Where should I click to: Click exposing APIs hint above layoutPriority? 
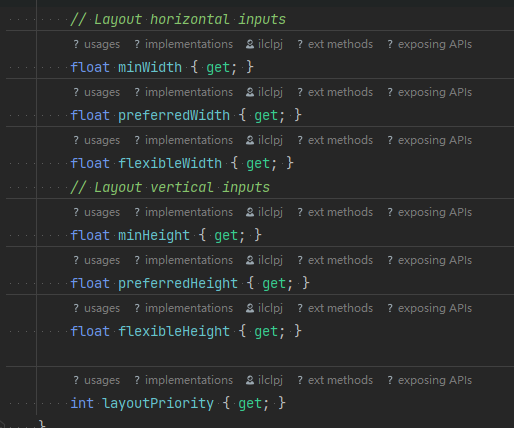click(430, 380)
